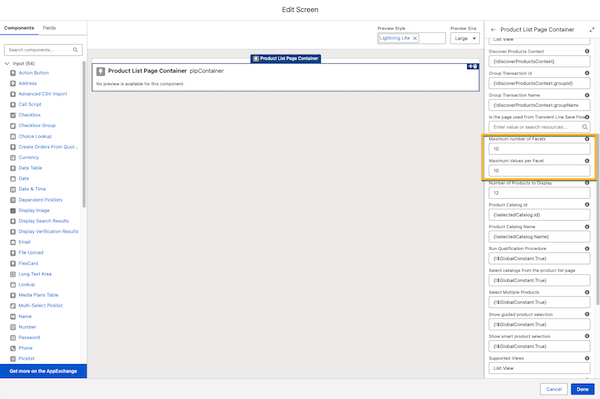
Task: Click the Checkbox Group component icon
Action: pyautogui.click(x=13, y=125)
